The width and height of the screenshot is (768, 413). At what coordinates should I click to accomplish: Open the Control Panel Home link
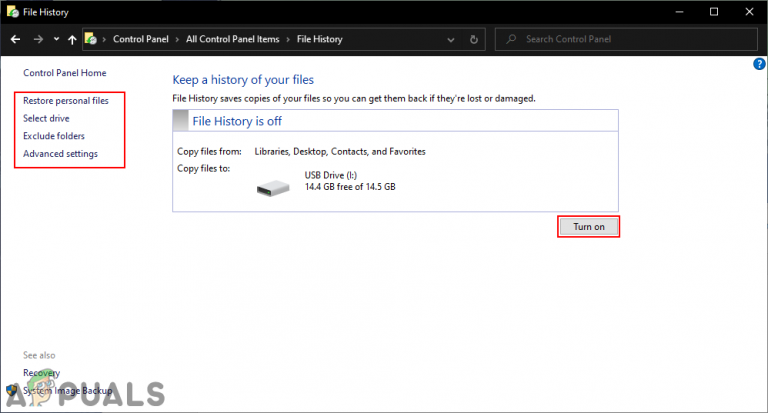pos(65,73)
